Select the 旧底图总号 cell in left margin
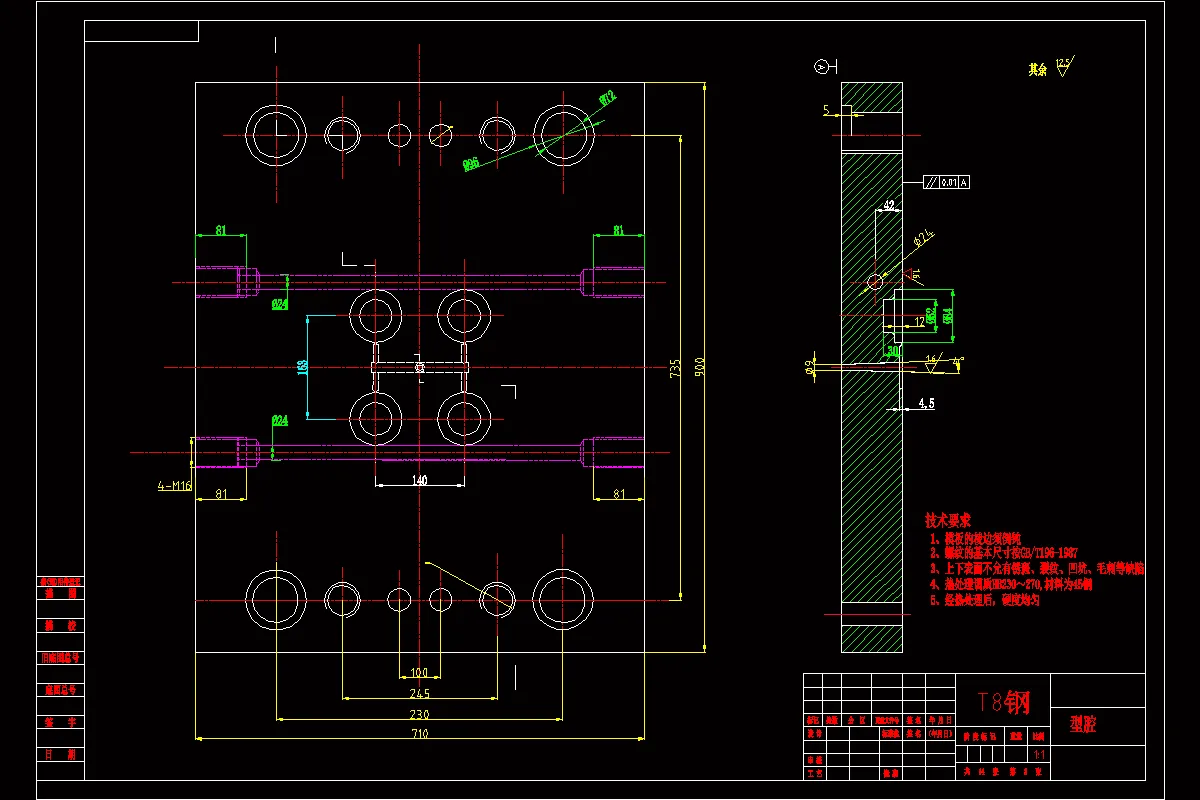 (x=59, y=658)
